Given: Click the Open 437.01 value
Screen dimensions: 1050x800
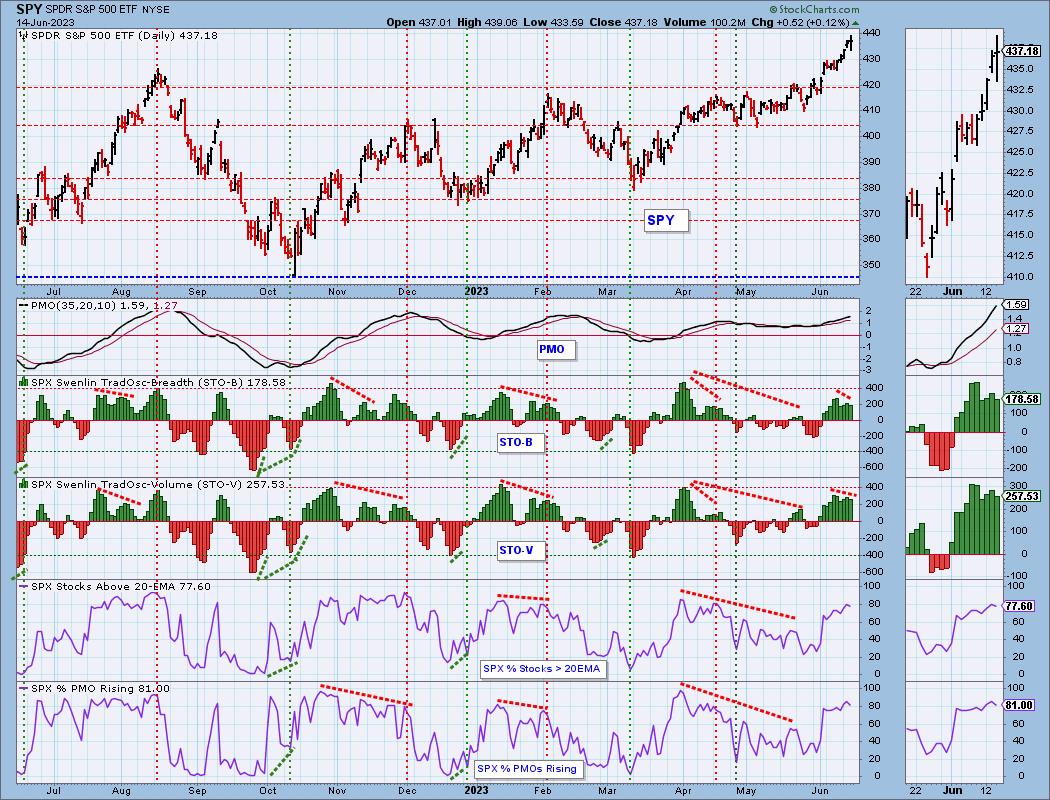Looking at the screenshot, I should (417, 22).
